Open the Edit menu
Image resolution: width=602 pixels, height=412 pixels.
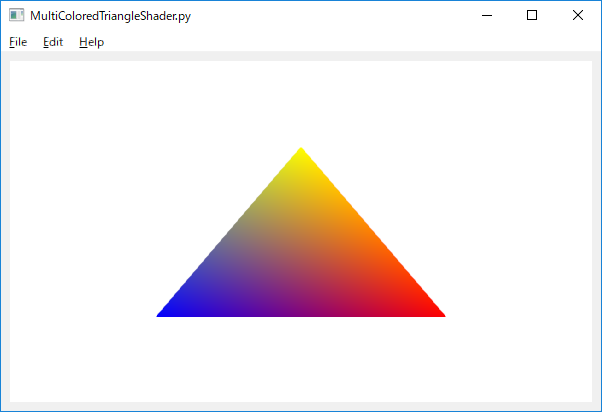click(x=53, y=42)
